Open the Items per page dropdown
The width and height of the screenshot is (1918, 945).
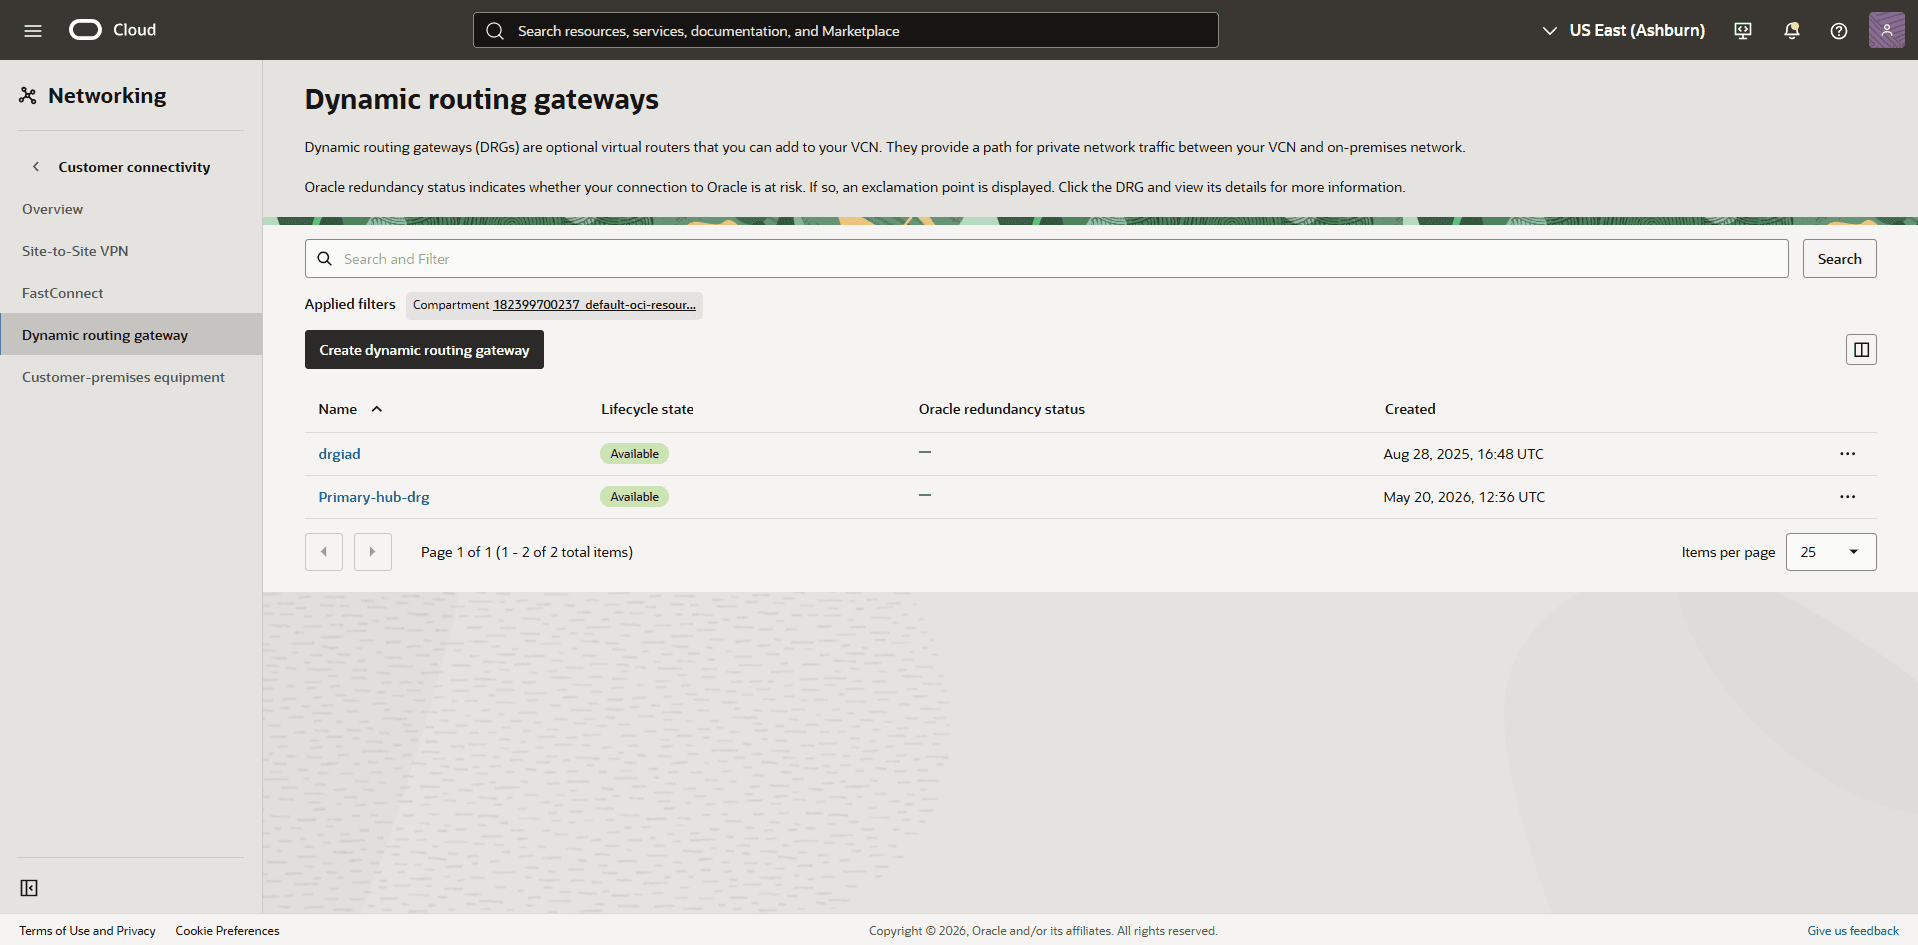pyautogui.click(x=1831, y=552)
